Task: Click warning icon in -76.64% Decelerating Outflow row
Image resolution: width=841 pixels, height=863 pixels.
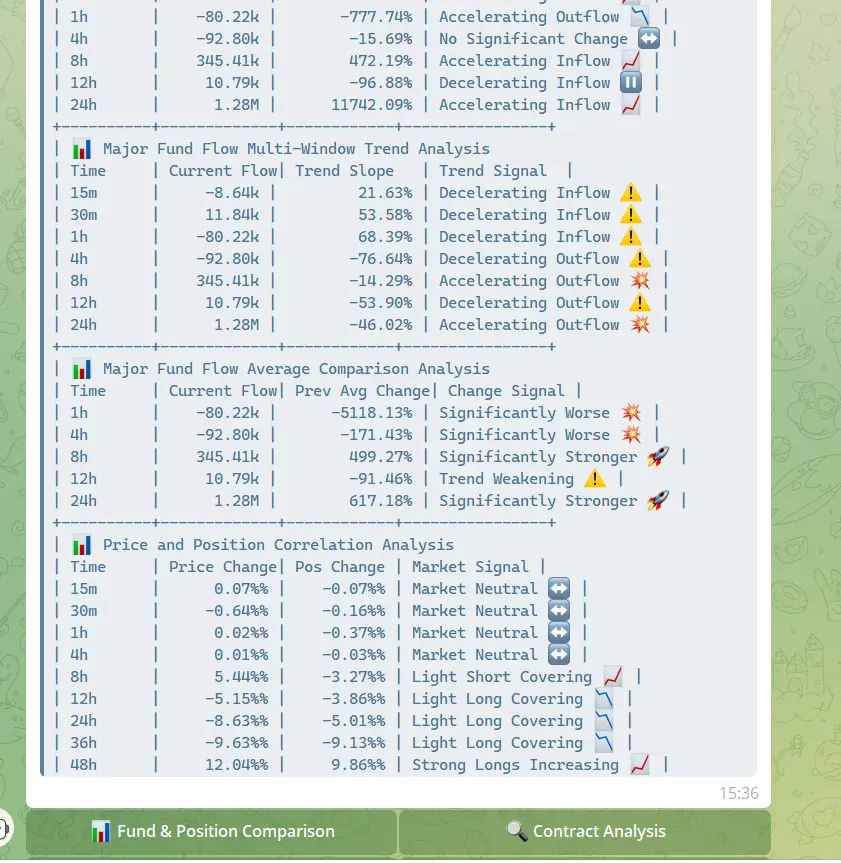Action: point(640,259)
